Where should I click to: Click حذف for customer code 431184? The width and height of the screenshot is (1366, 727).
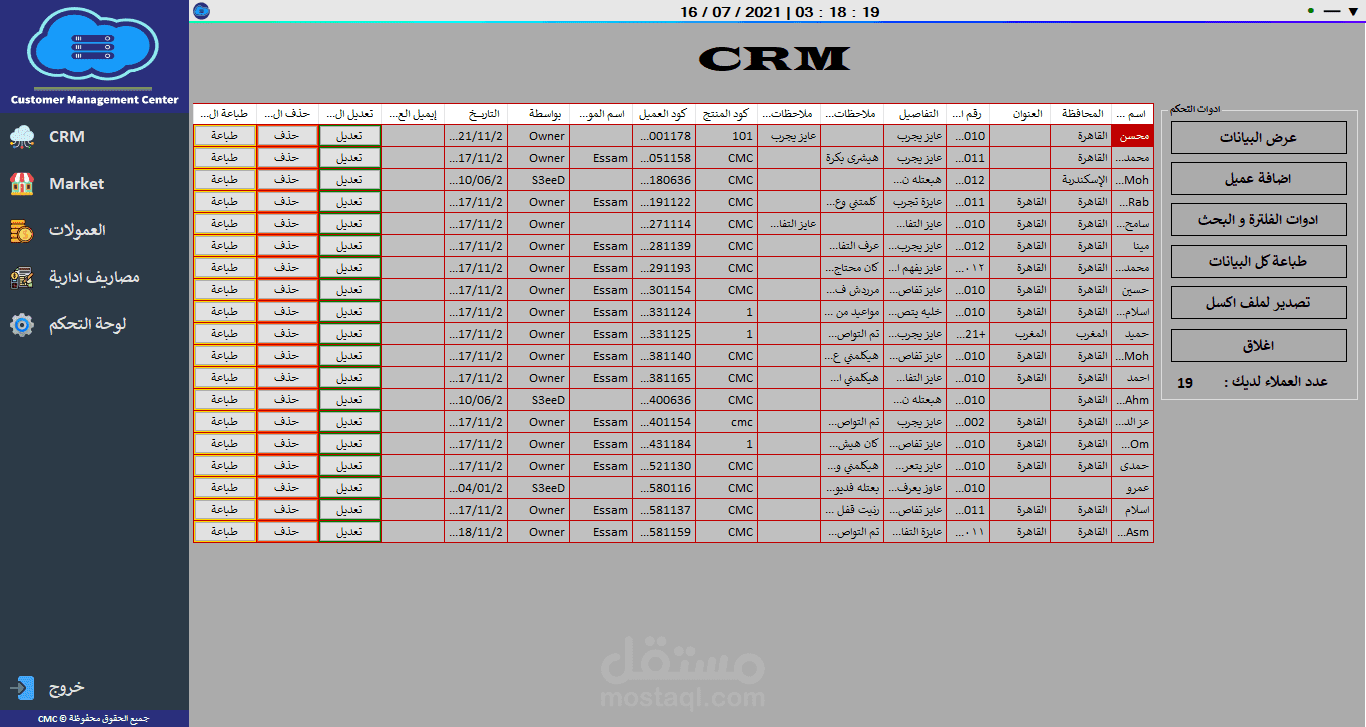click(287, 444)
